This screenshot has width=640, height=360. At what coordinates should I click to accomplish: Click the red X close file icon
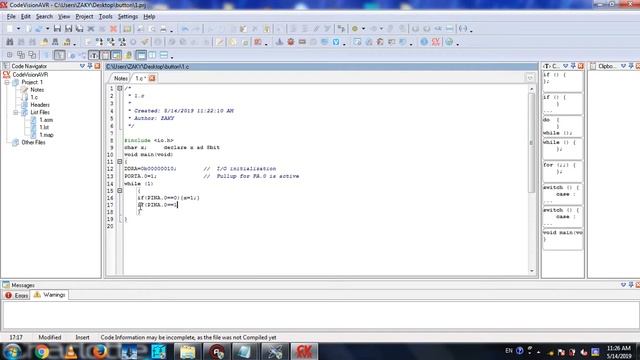(113, 29)
